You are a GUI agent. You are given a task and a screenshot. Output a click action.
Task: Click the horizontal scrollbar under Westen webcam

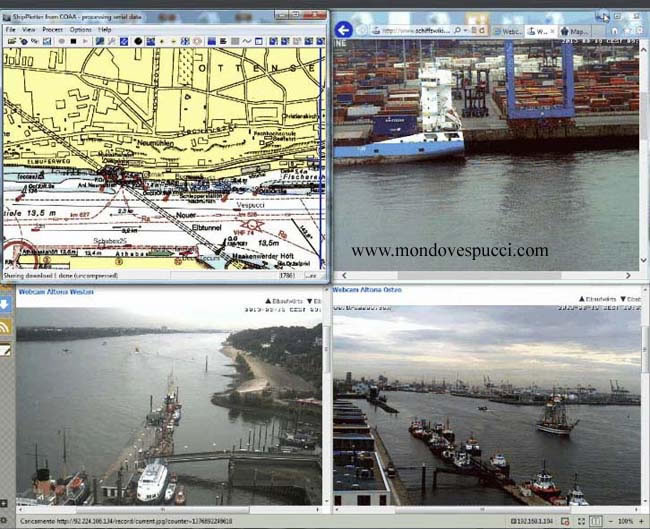[169, 510]
